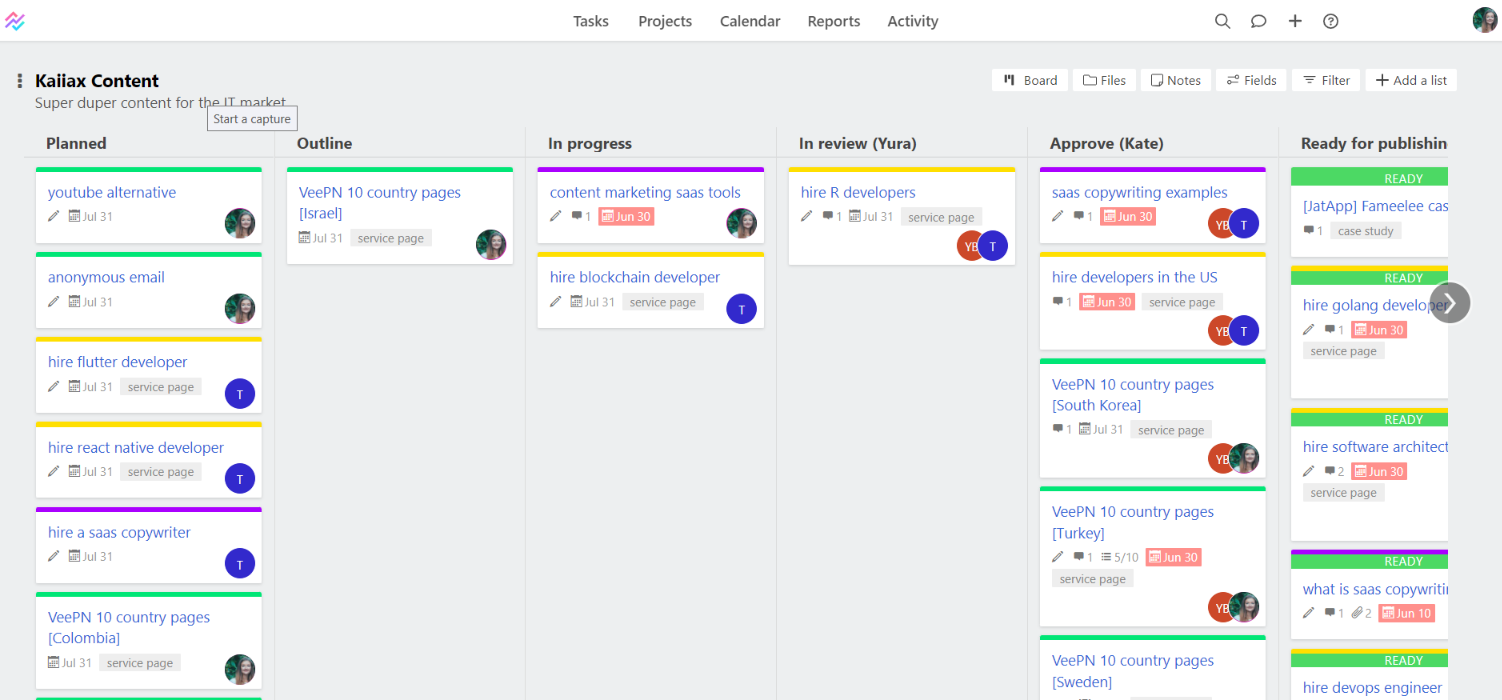This screenshot has height=700, width=1502.
Task: Open the Notes view
Action: pyautogui.click(x=1176, y=80)
